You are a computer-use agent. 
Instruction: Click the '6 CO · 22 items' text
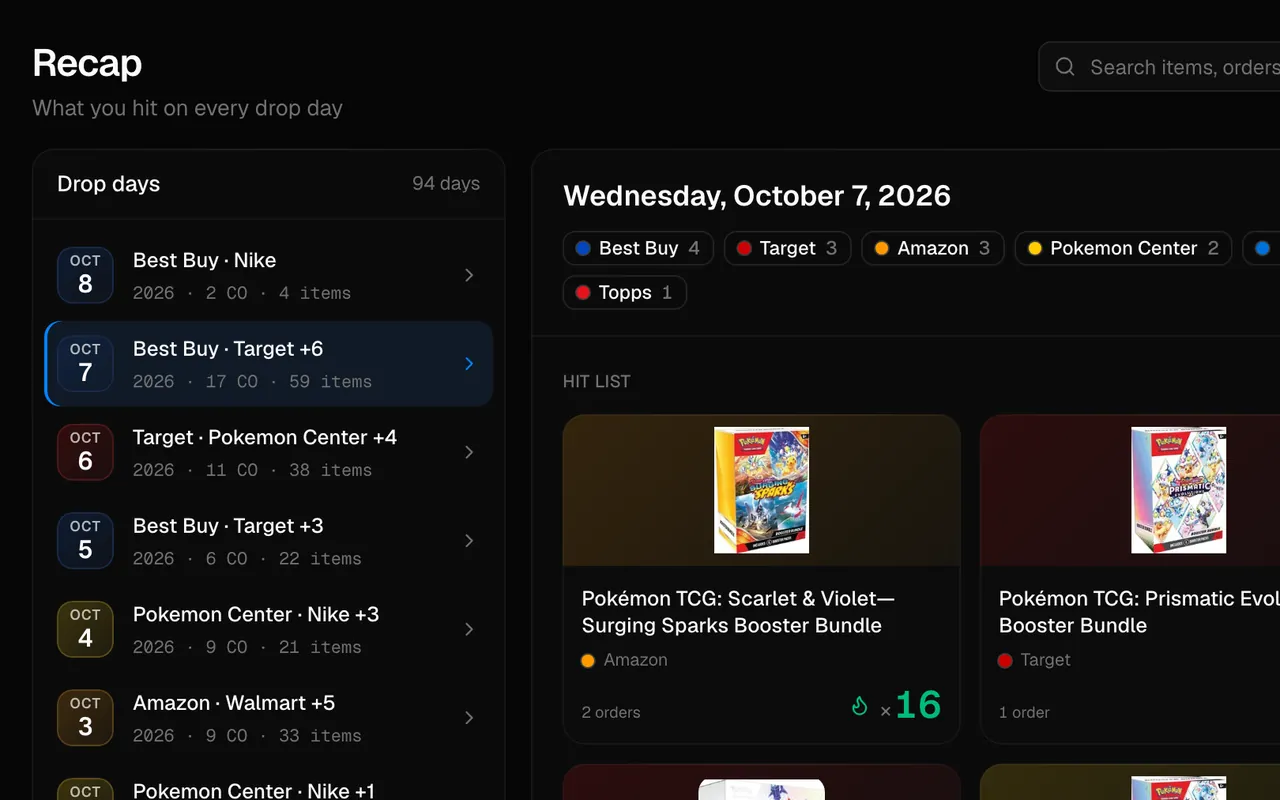284,559
